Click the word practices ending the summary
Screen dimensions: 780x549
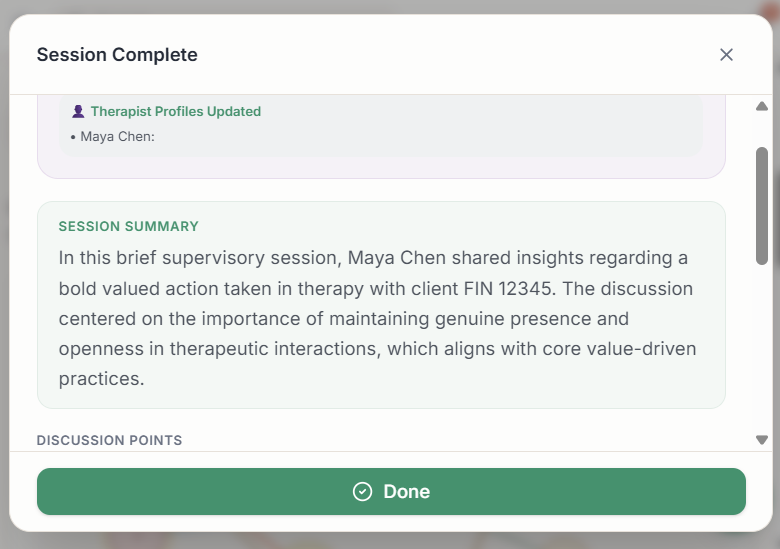tap(101, 380)
